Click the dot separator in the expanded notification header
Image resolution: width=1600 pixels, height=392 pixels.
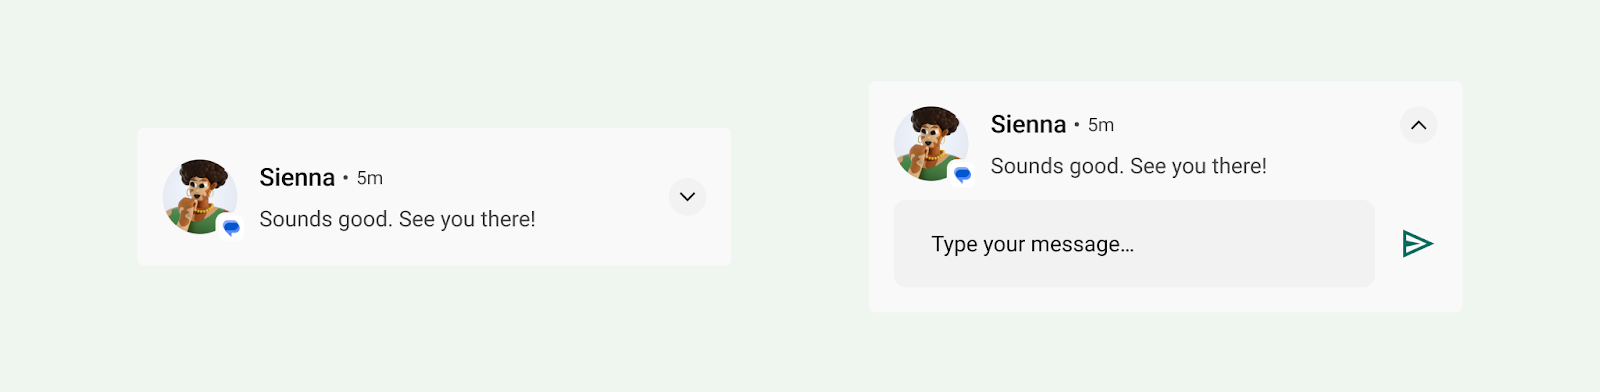[x=1076, y=125]
